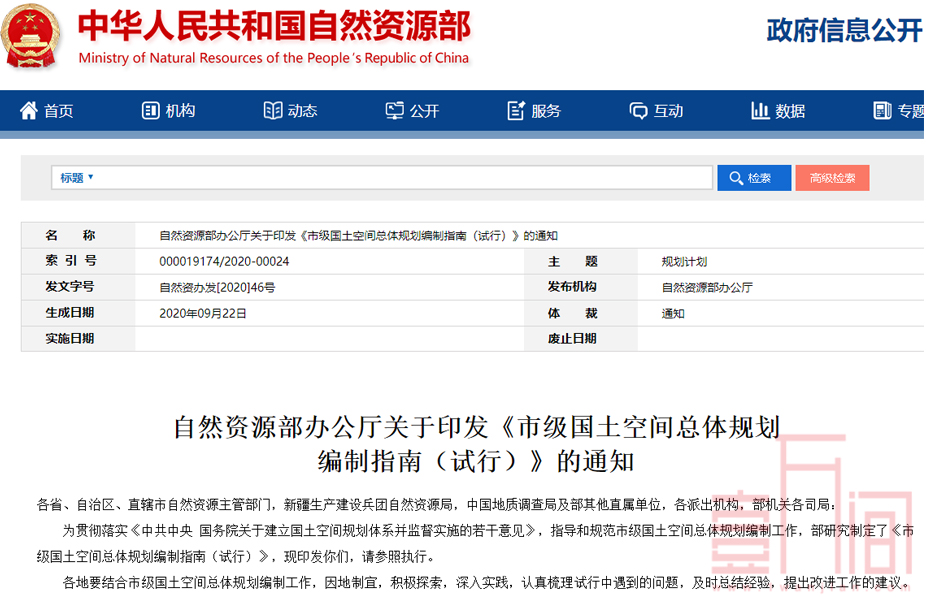Click the 废止日期 label cell
Screen dimensions: 926x597
[x=581, y=339]
